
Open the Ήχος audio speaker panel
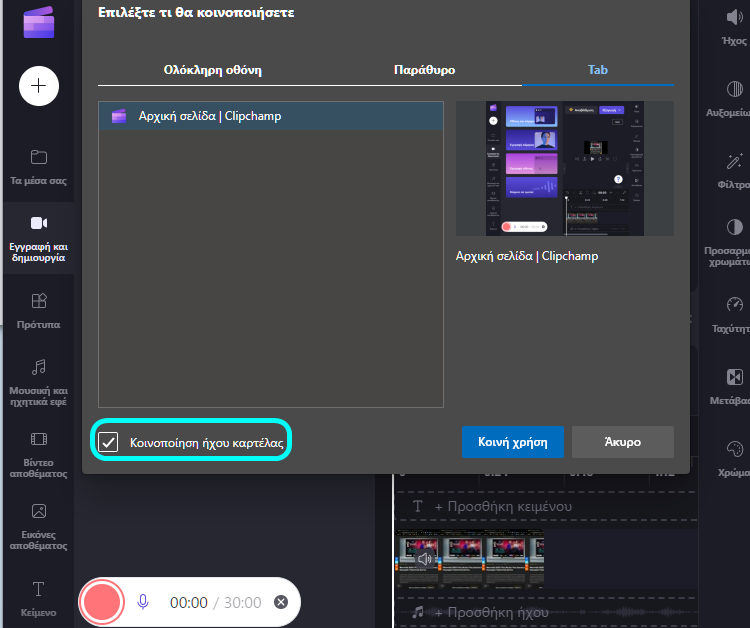click(734, 28)
